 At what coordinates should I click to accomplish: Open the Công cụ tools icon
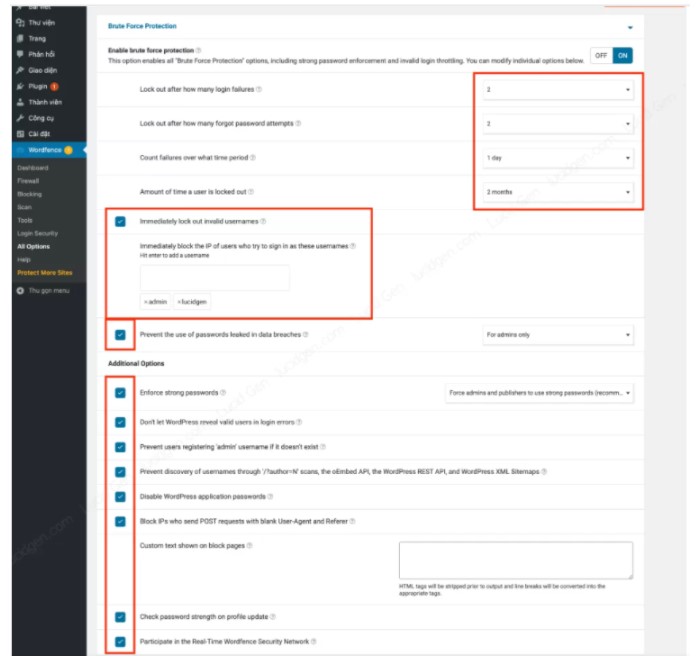(20, 118)
